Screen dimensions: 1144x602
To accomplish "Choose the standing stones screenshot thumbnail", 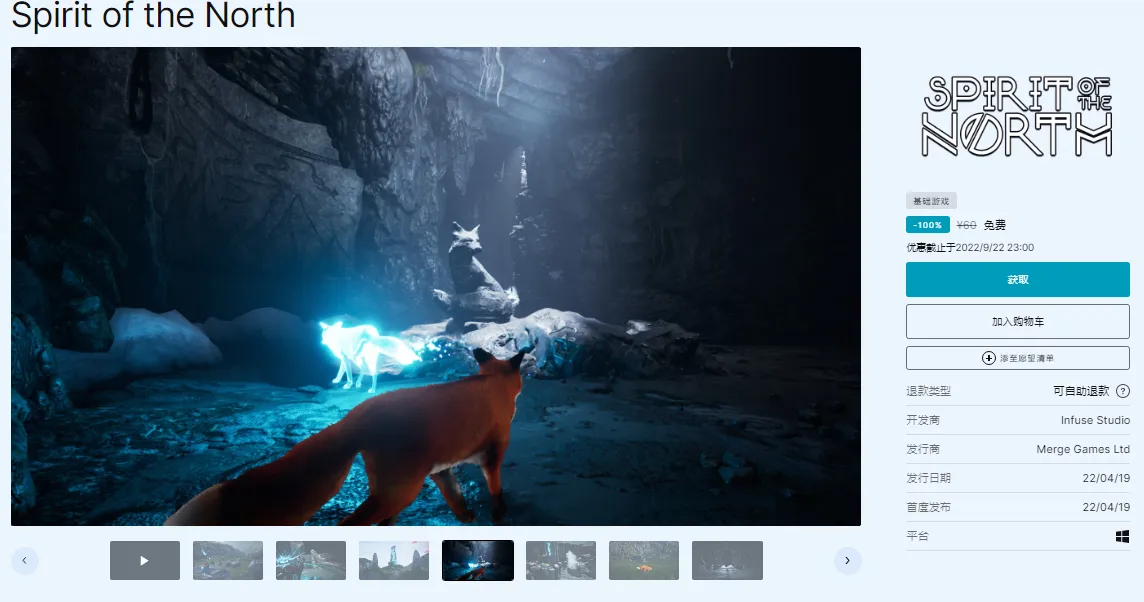I will (x=394, y=560).
